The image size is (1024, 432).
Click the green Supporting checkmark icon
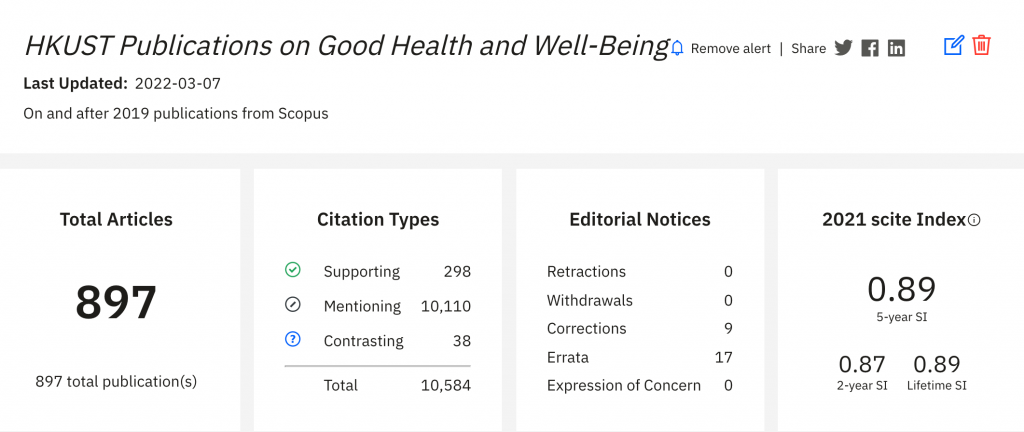coord(293,270)
